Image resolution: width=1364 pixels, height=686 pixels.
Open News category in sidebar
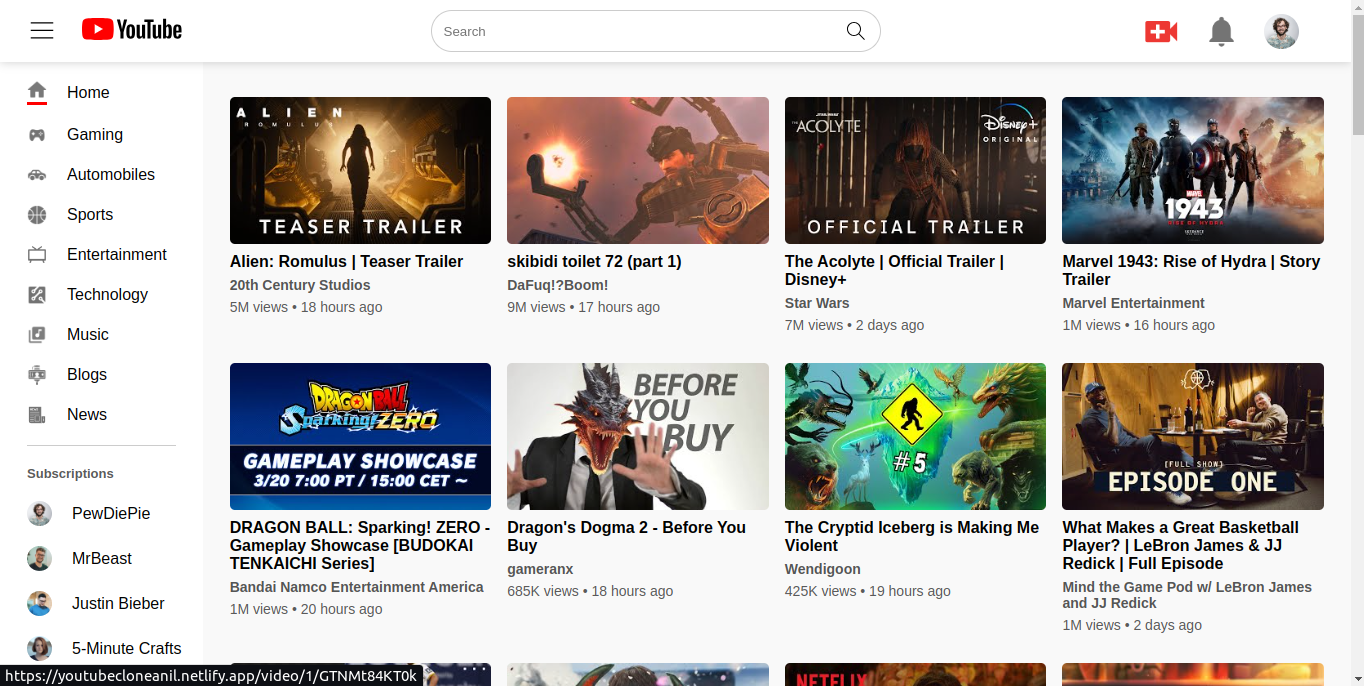87,415
